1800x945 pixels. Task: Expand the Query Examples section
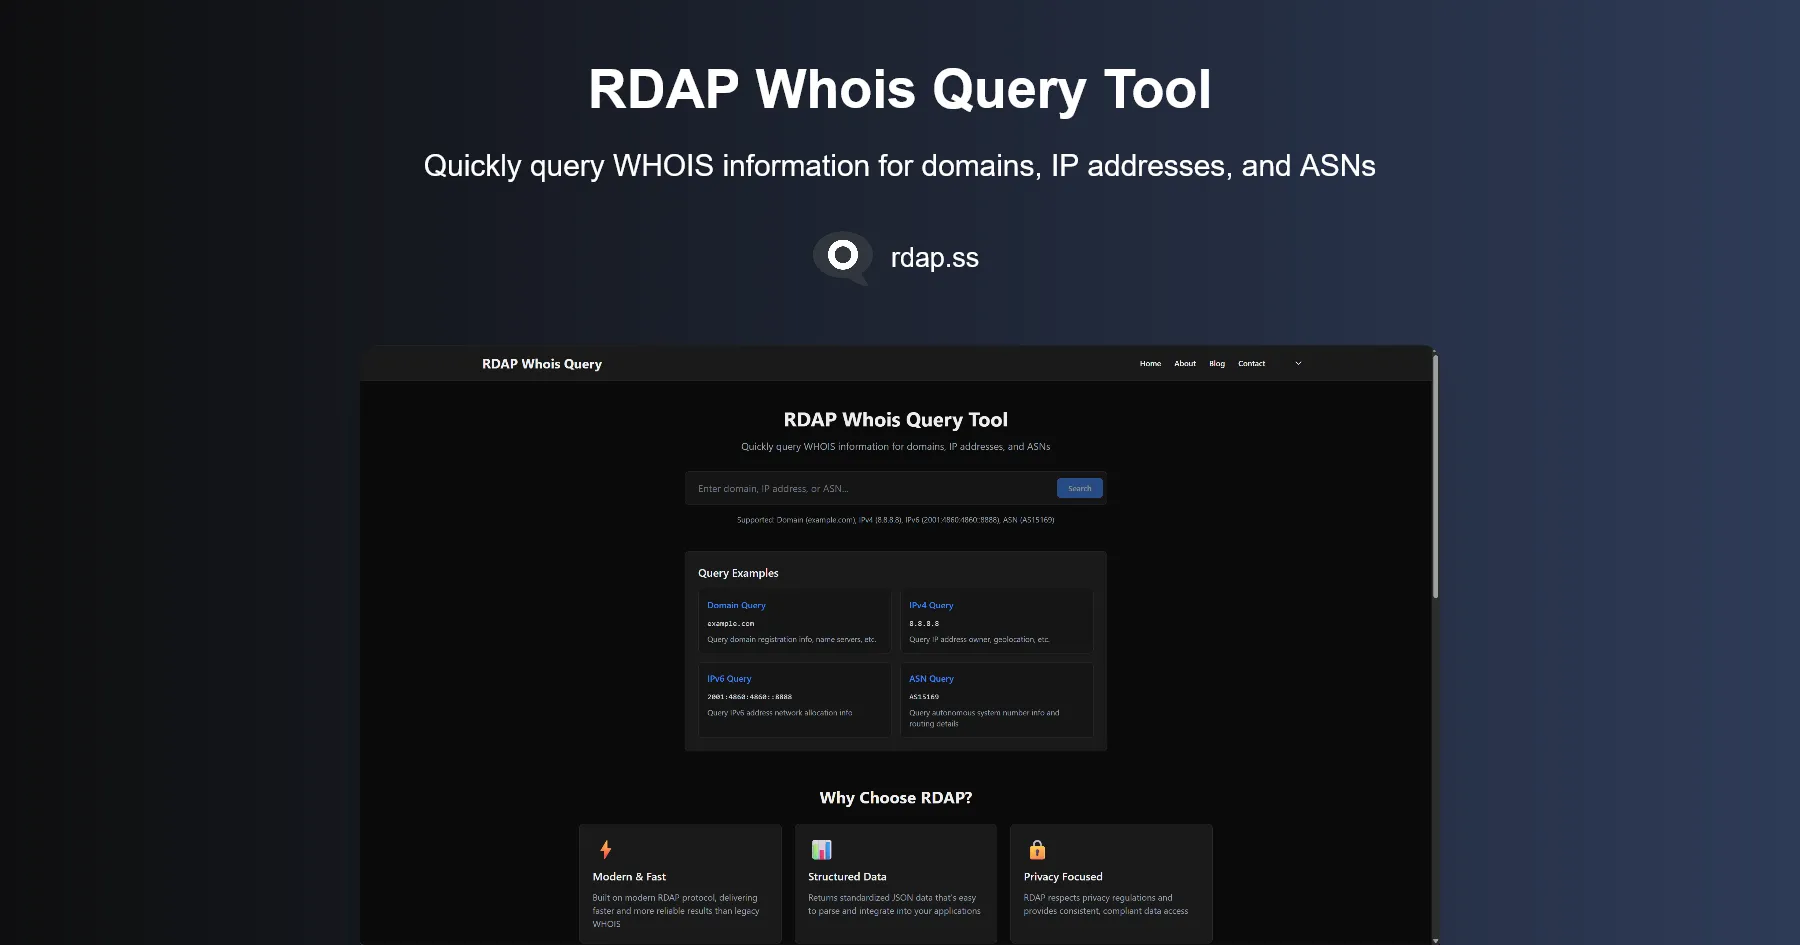[x=738, y=572]
